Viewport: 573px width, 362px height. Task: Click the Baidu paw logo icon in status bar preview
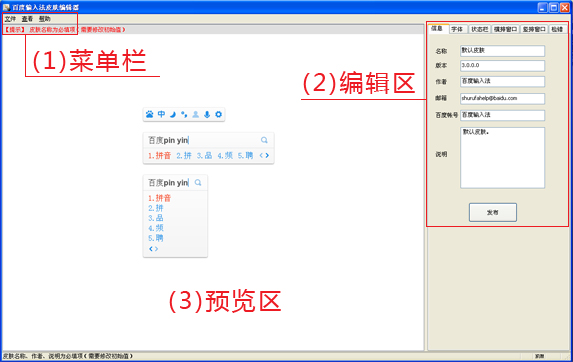click(149, 114)
